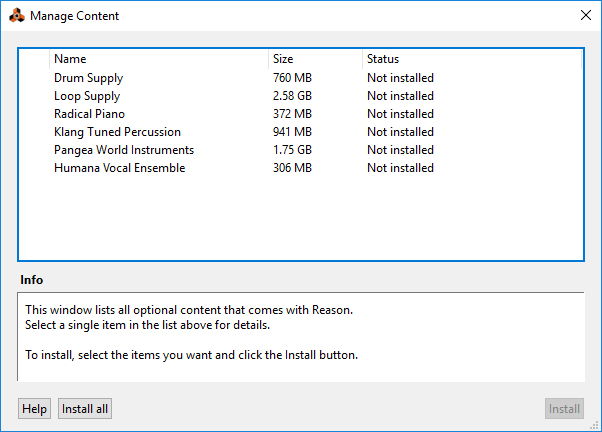602x432 pixels.
Task: Open Help for content management
Action: 35,408
